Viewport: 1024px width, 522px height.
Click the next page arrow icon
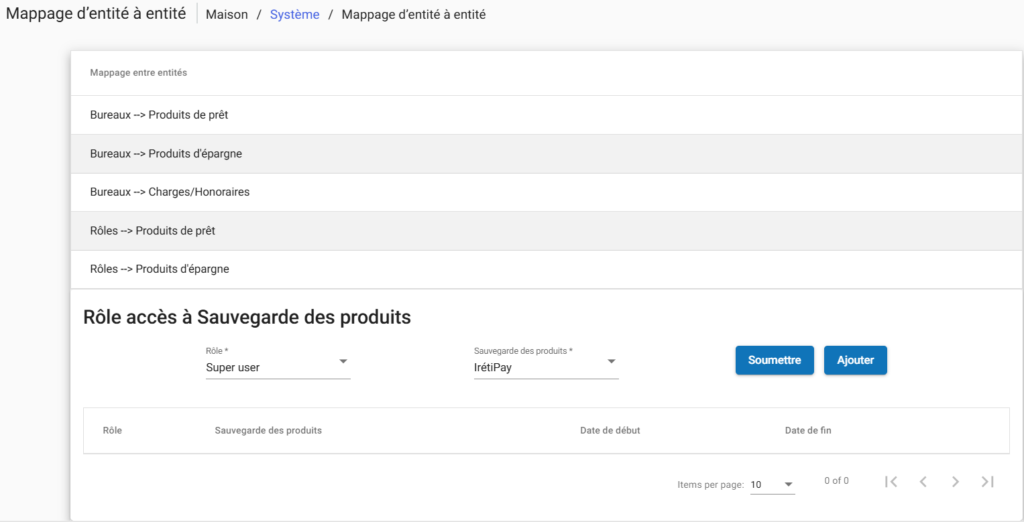(x=955, y=482)
